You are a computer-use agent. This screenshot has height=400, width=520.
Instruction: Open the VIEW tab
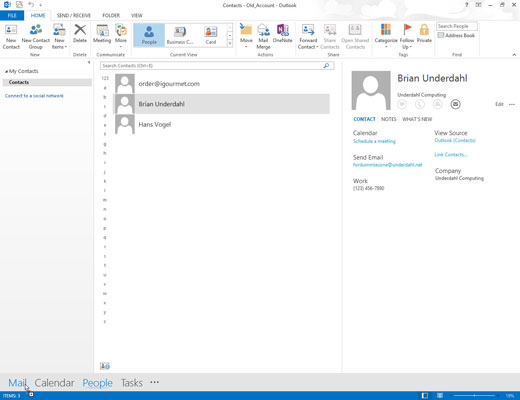[137, 15]
